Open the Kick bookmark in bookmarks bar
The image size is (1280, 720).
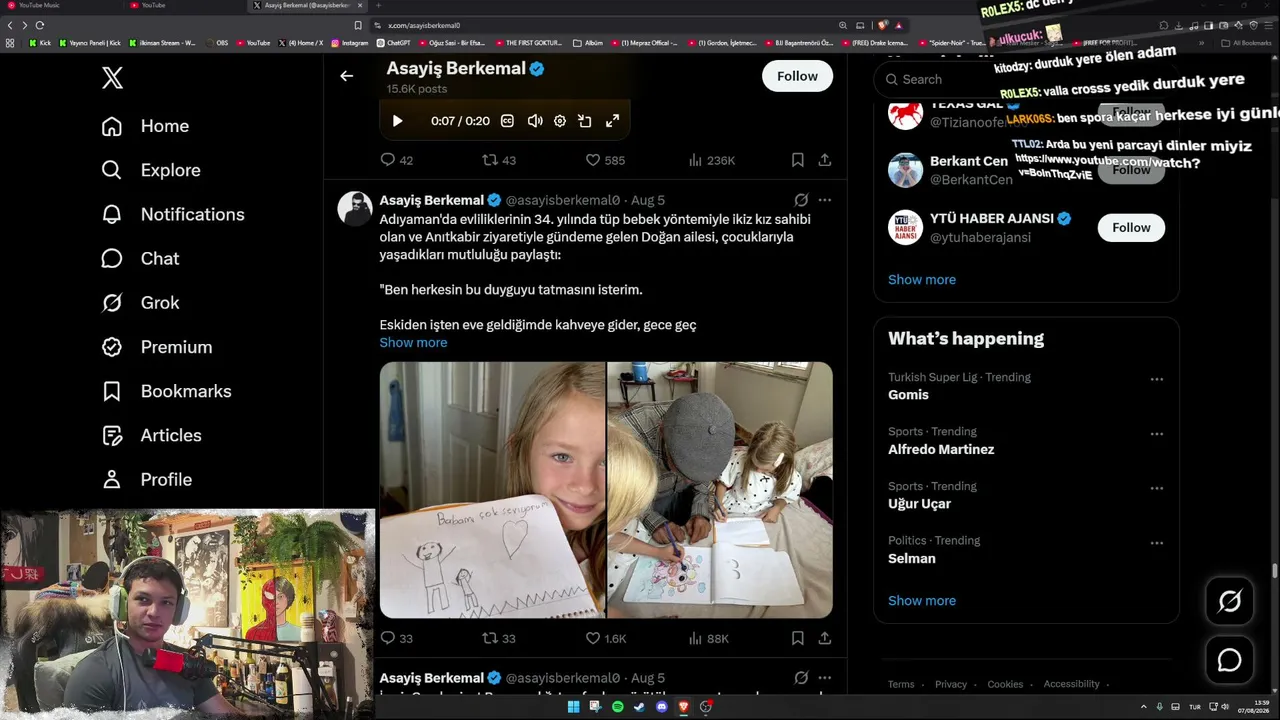[x=40, y=43]
